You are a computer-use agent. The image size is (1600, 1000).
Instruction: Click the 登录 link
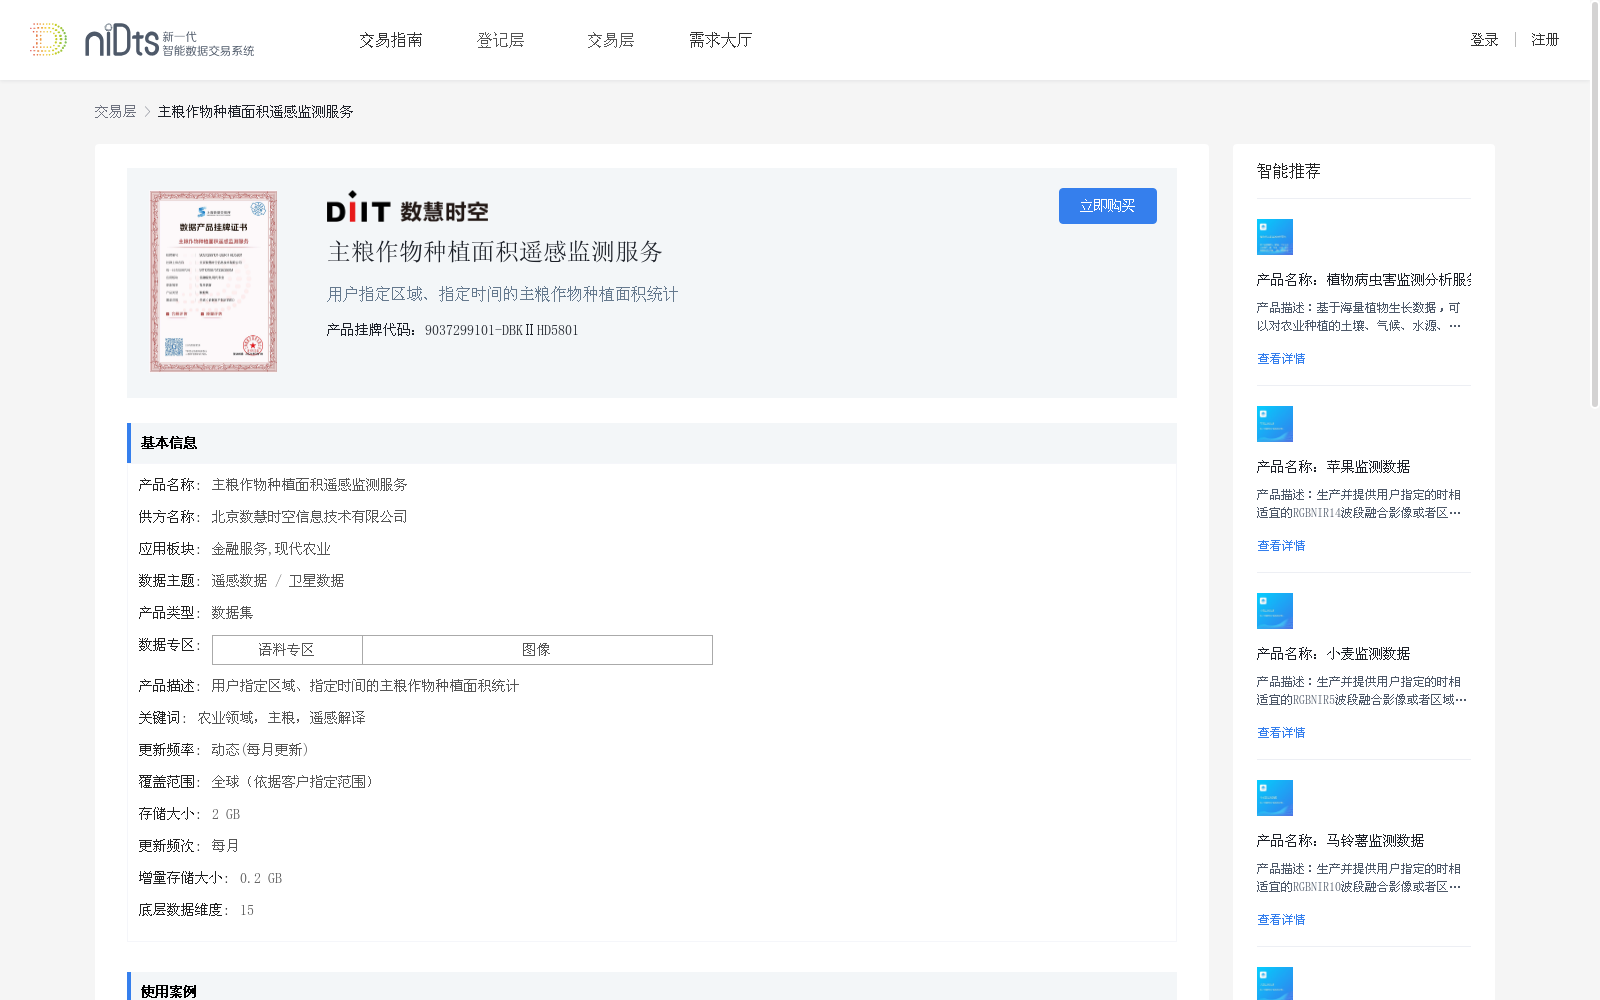click(1484, 40)
